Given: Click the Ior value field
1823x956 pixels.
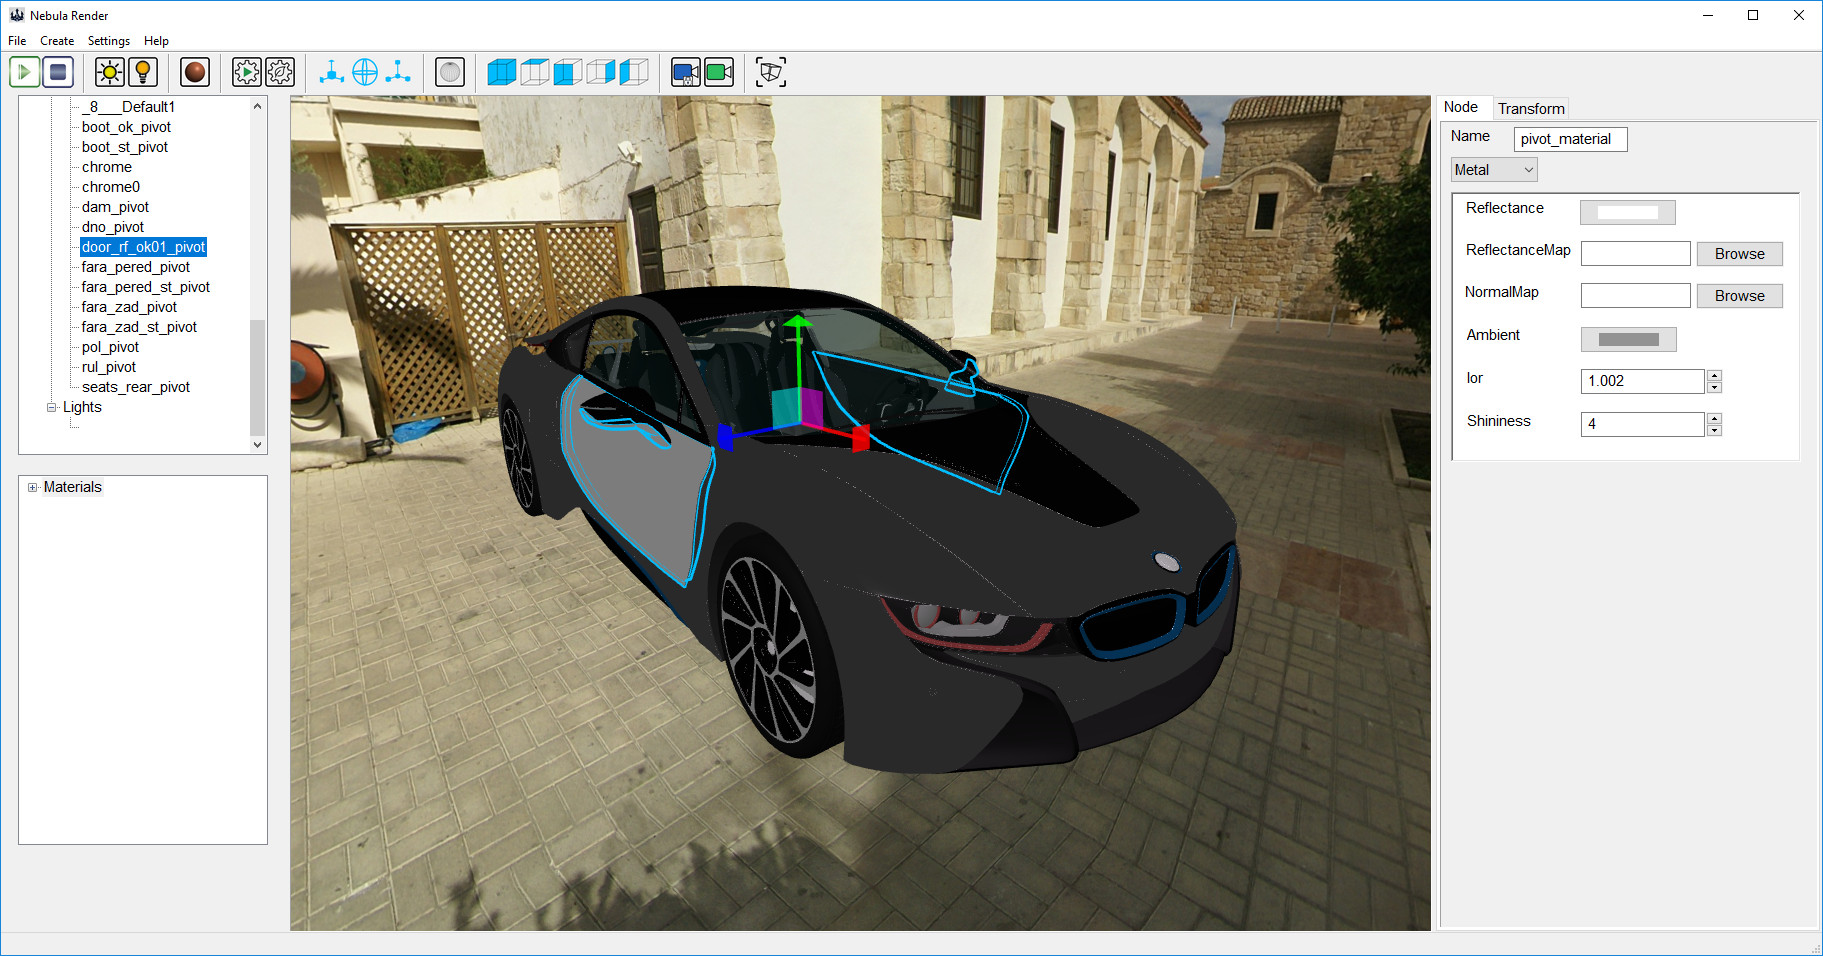Looking at the screenshot, I should pos(1642,381).
